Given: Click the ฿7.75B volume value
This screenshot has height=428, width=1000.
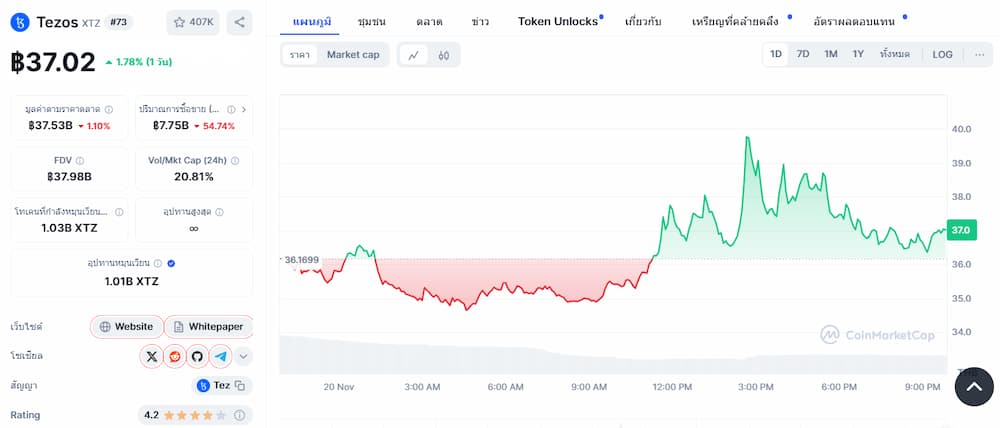Looking at the screenshot, I should 171,126.
